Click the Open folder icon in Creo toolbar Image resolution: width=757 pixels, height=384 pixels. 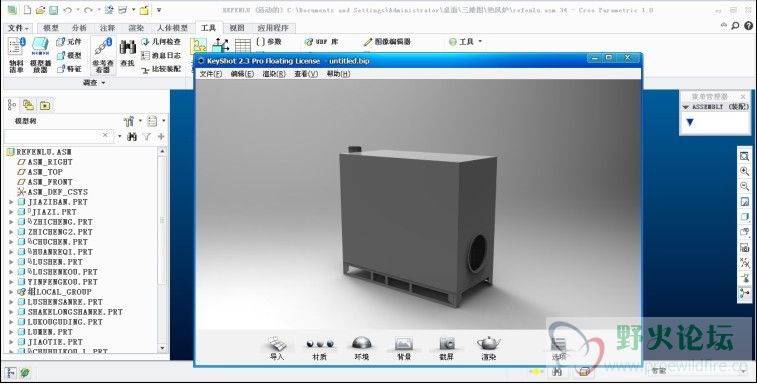tap(41, 10)
